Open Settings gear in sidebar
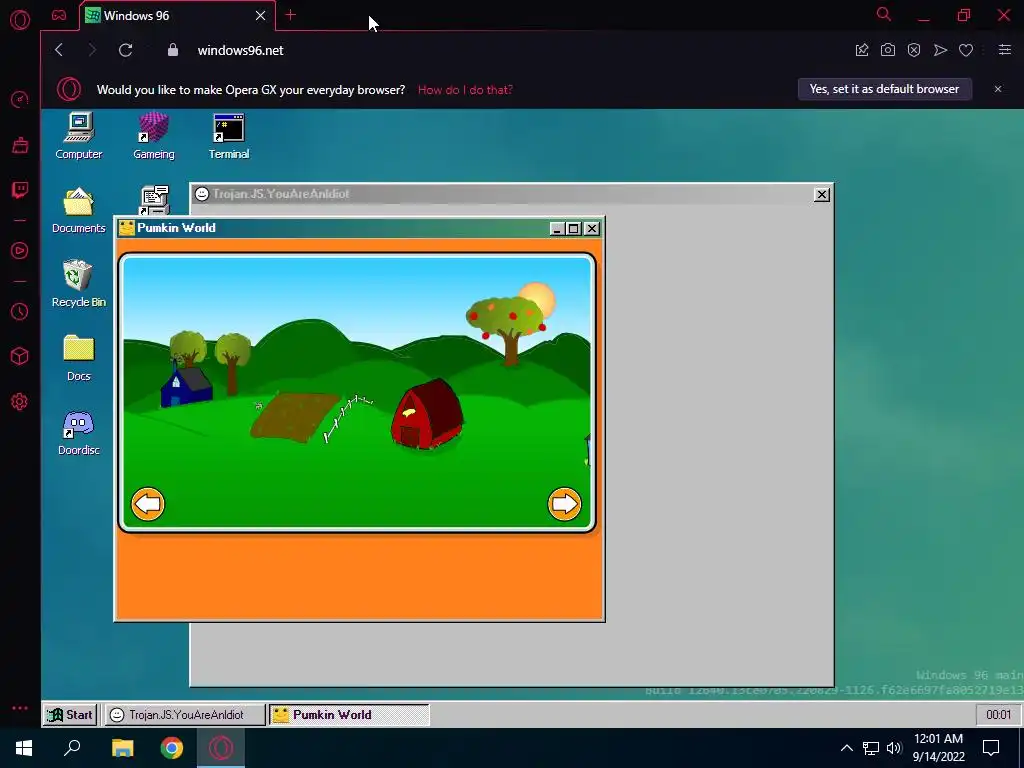 click(x=20, y=402)
